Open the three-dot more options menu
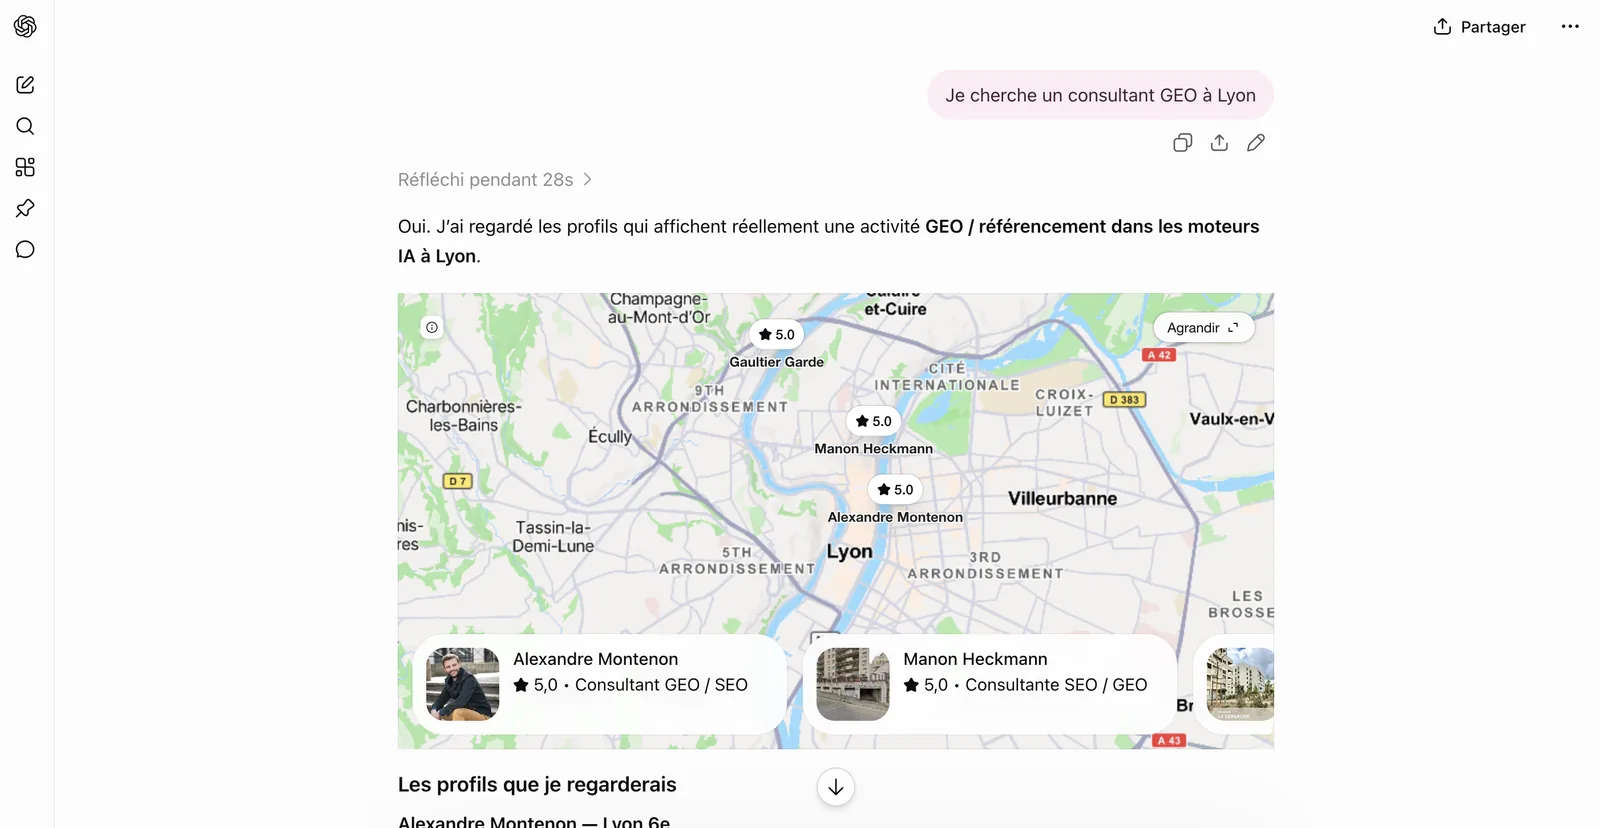The image size is (1600, 828). (1570, 27)
